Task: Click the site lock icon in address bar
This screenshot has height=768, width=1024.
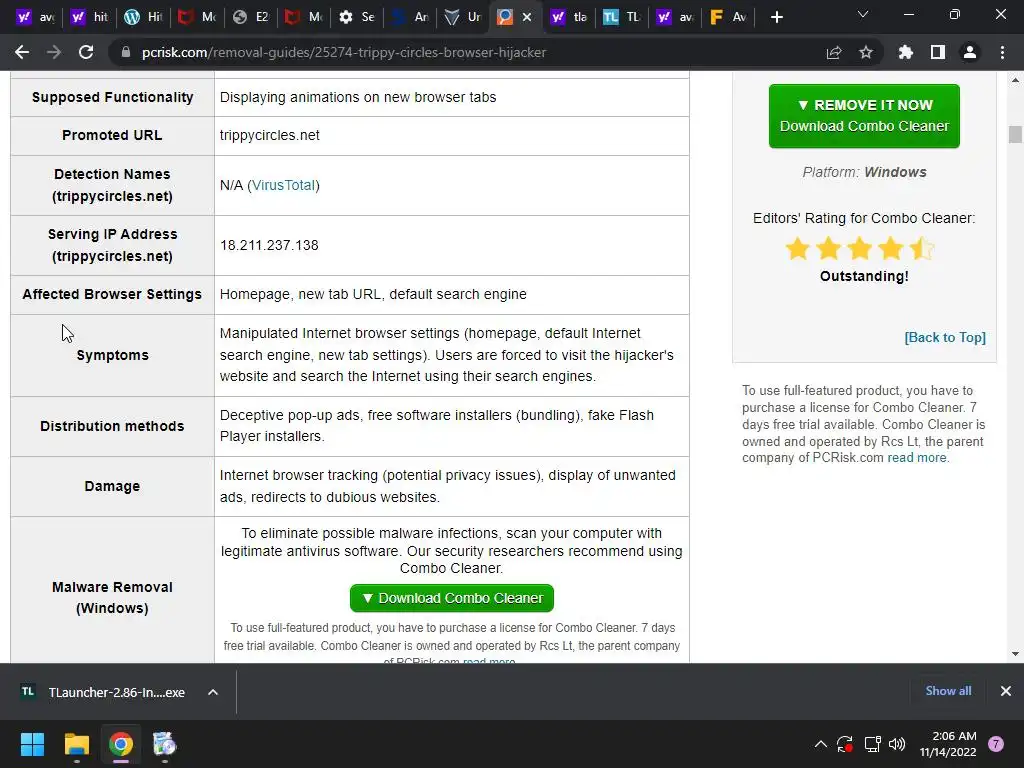Action: pos(126,52)
